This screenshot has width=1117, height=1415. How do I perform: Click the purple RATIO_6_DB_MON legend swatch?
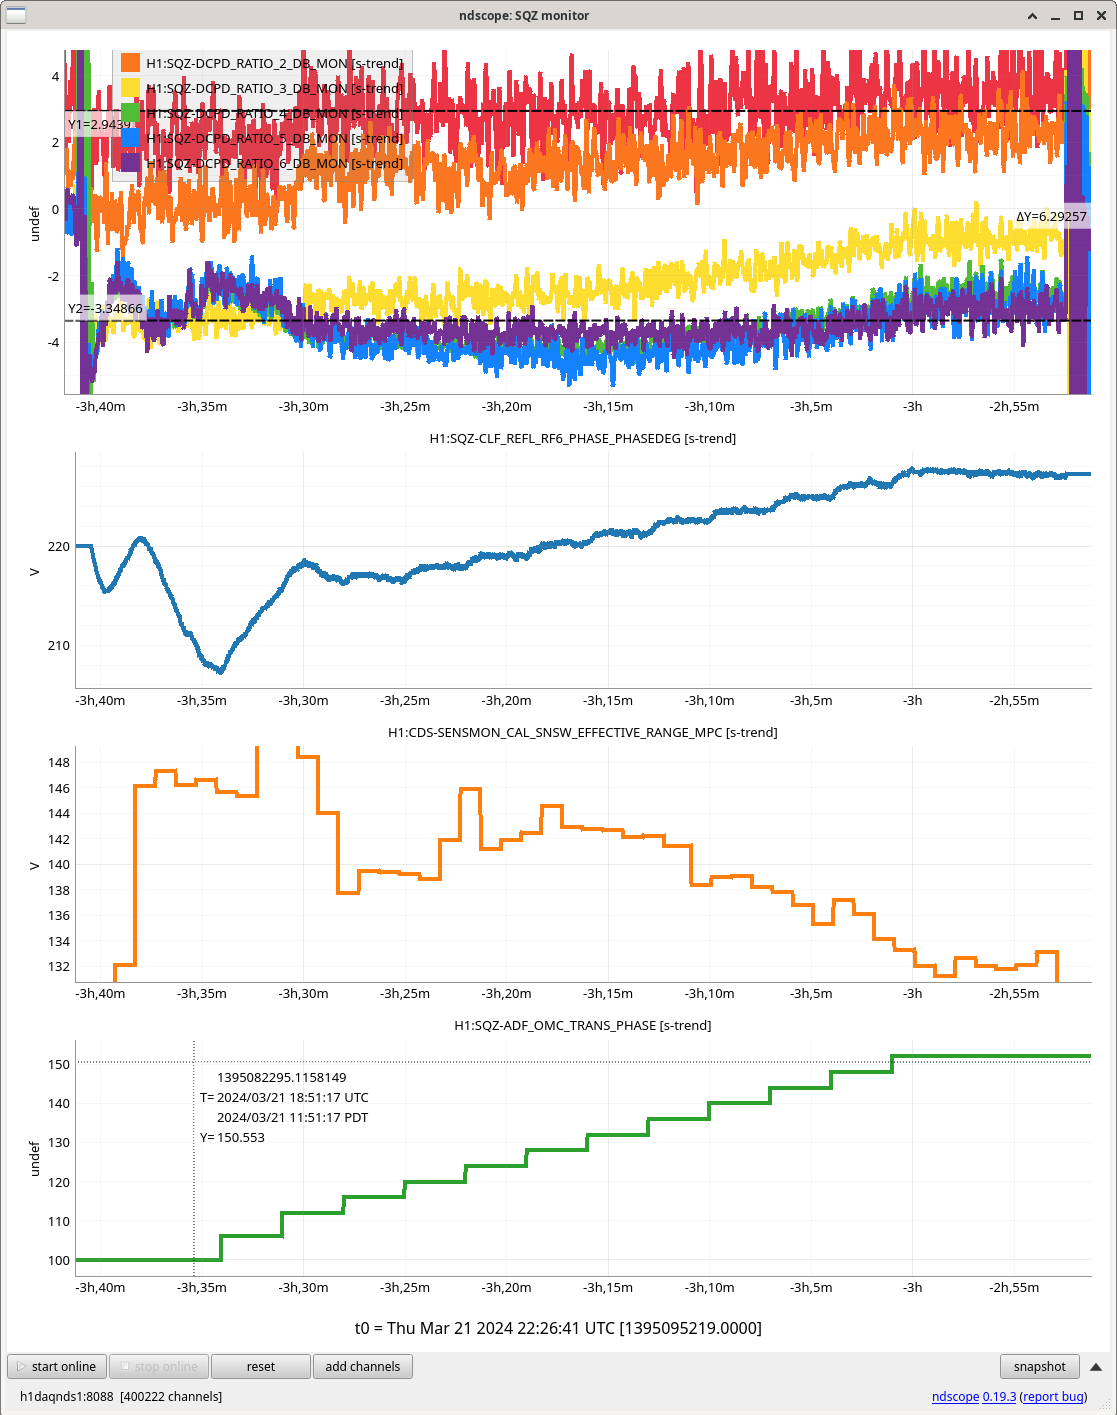(130, 163)
